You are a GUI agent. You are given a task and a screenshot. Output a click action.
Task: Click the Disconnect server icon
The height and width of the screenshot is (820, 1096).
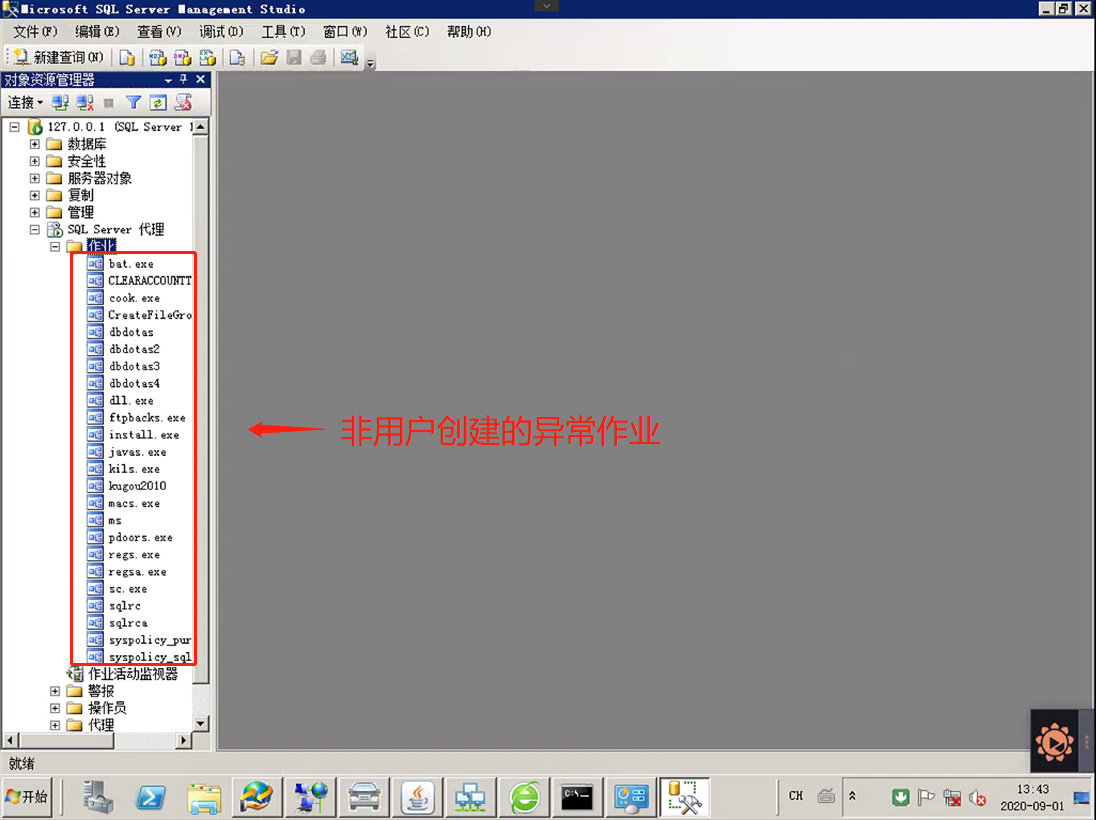85,103
